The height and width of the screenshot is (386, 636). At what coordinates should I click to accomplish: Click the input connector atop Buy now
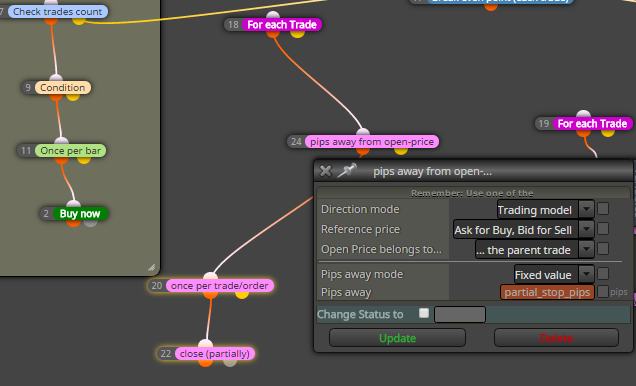coord(73,205)
